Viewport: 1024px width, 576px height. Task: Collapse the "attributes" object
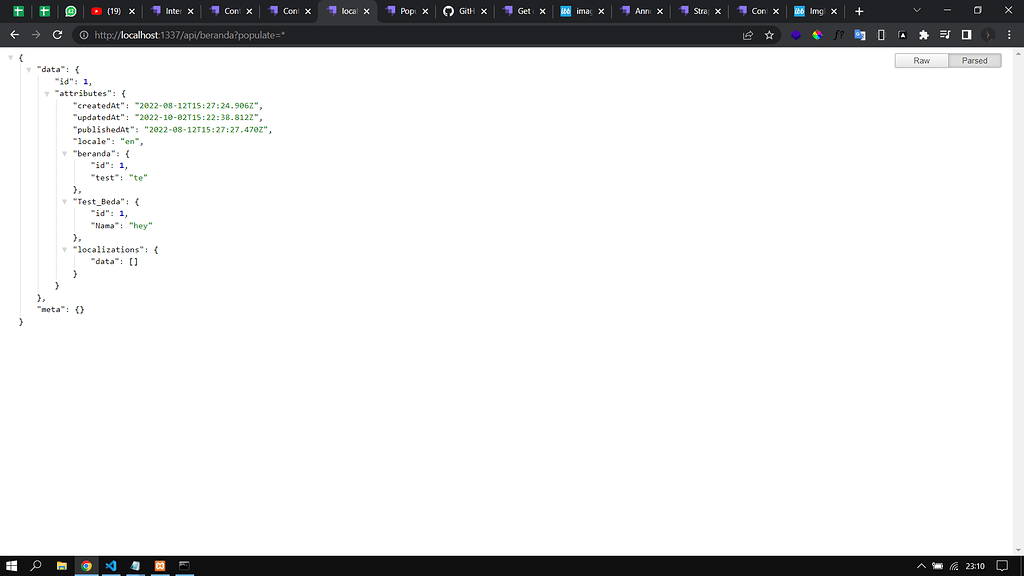pos(47,93)
